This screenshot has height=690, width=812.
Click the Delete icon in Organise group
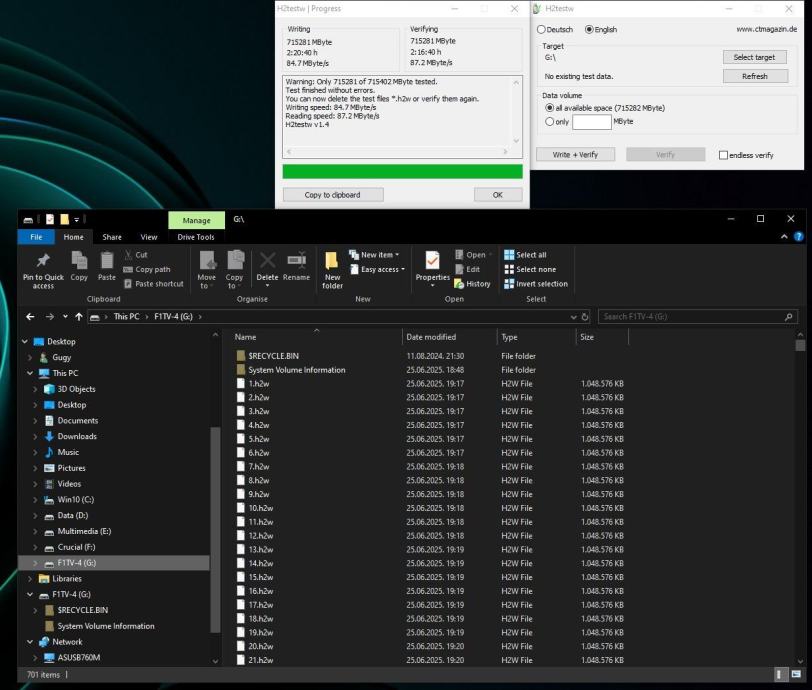(267, 262)
